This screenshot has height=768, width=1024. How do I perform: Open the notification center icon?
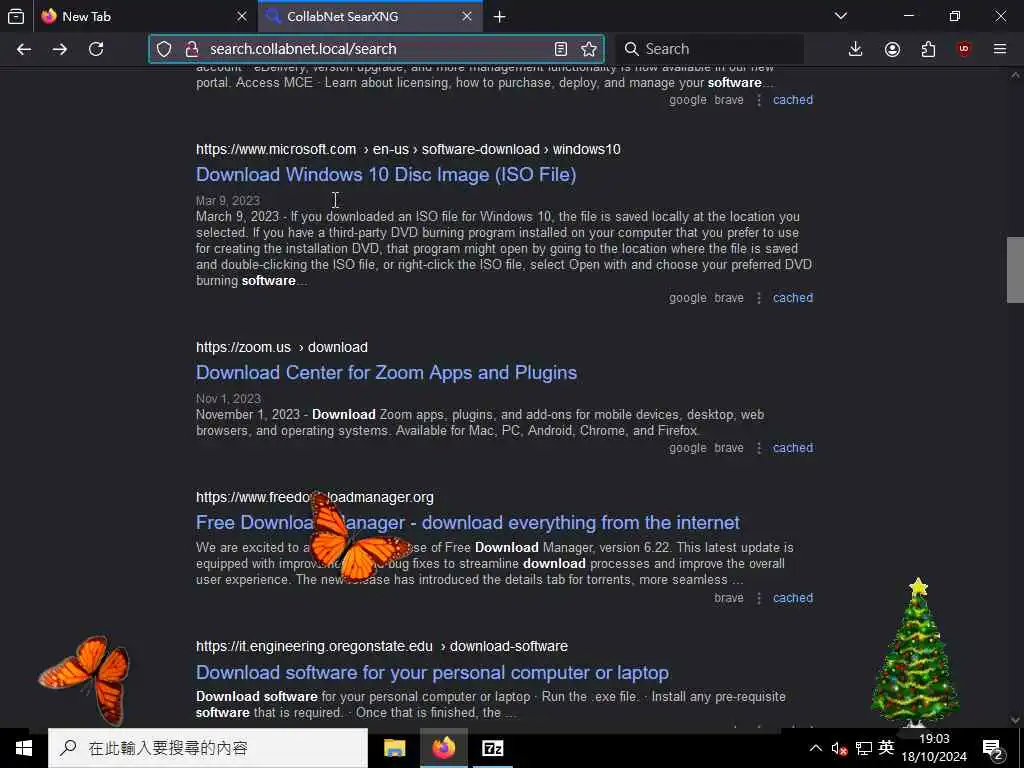click(993, 748)
